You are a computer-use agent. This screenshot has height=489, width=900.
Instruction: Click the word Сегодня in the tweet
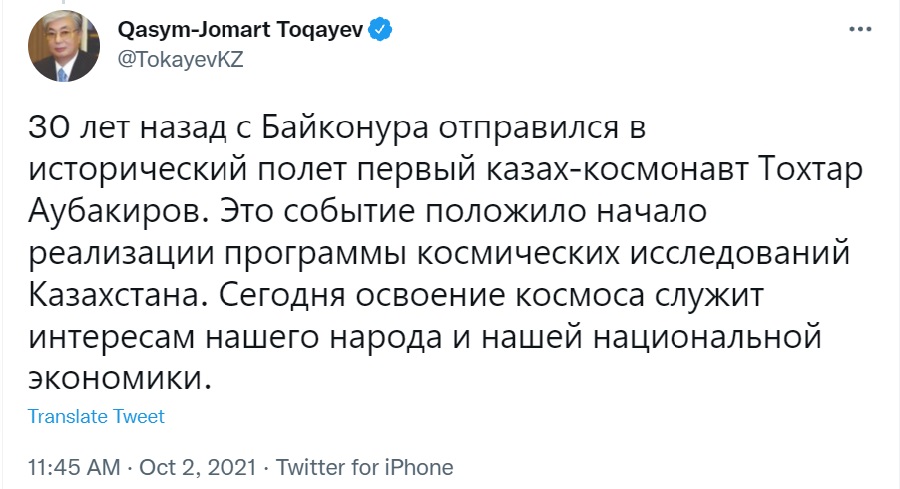click(x=282, y=296)
